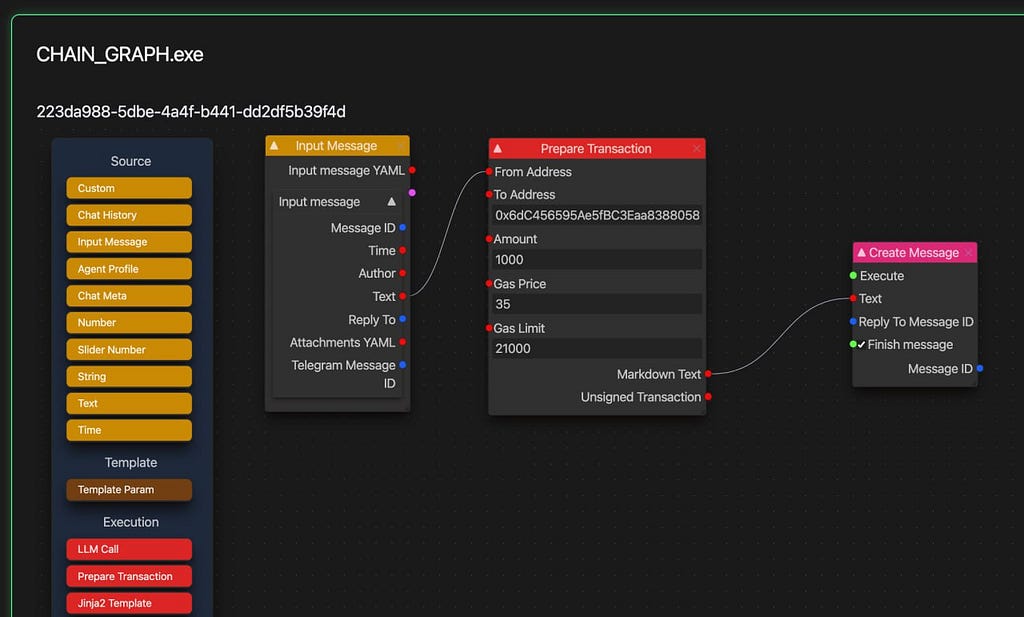1024x617 pixels.
Task: Select the green Execute input port
Action: coord(853,276)
